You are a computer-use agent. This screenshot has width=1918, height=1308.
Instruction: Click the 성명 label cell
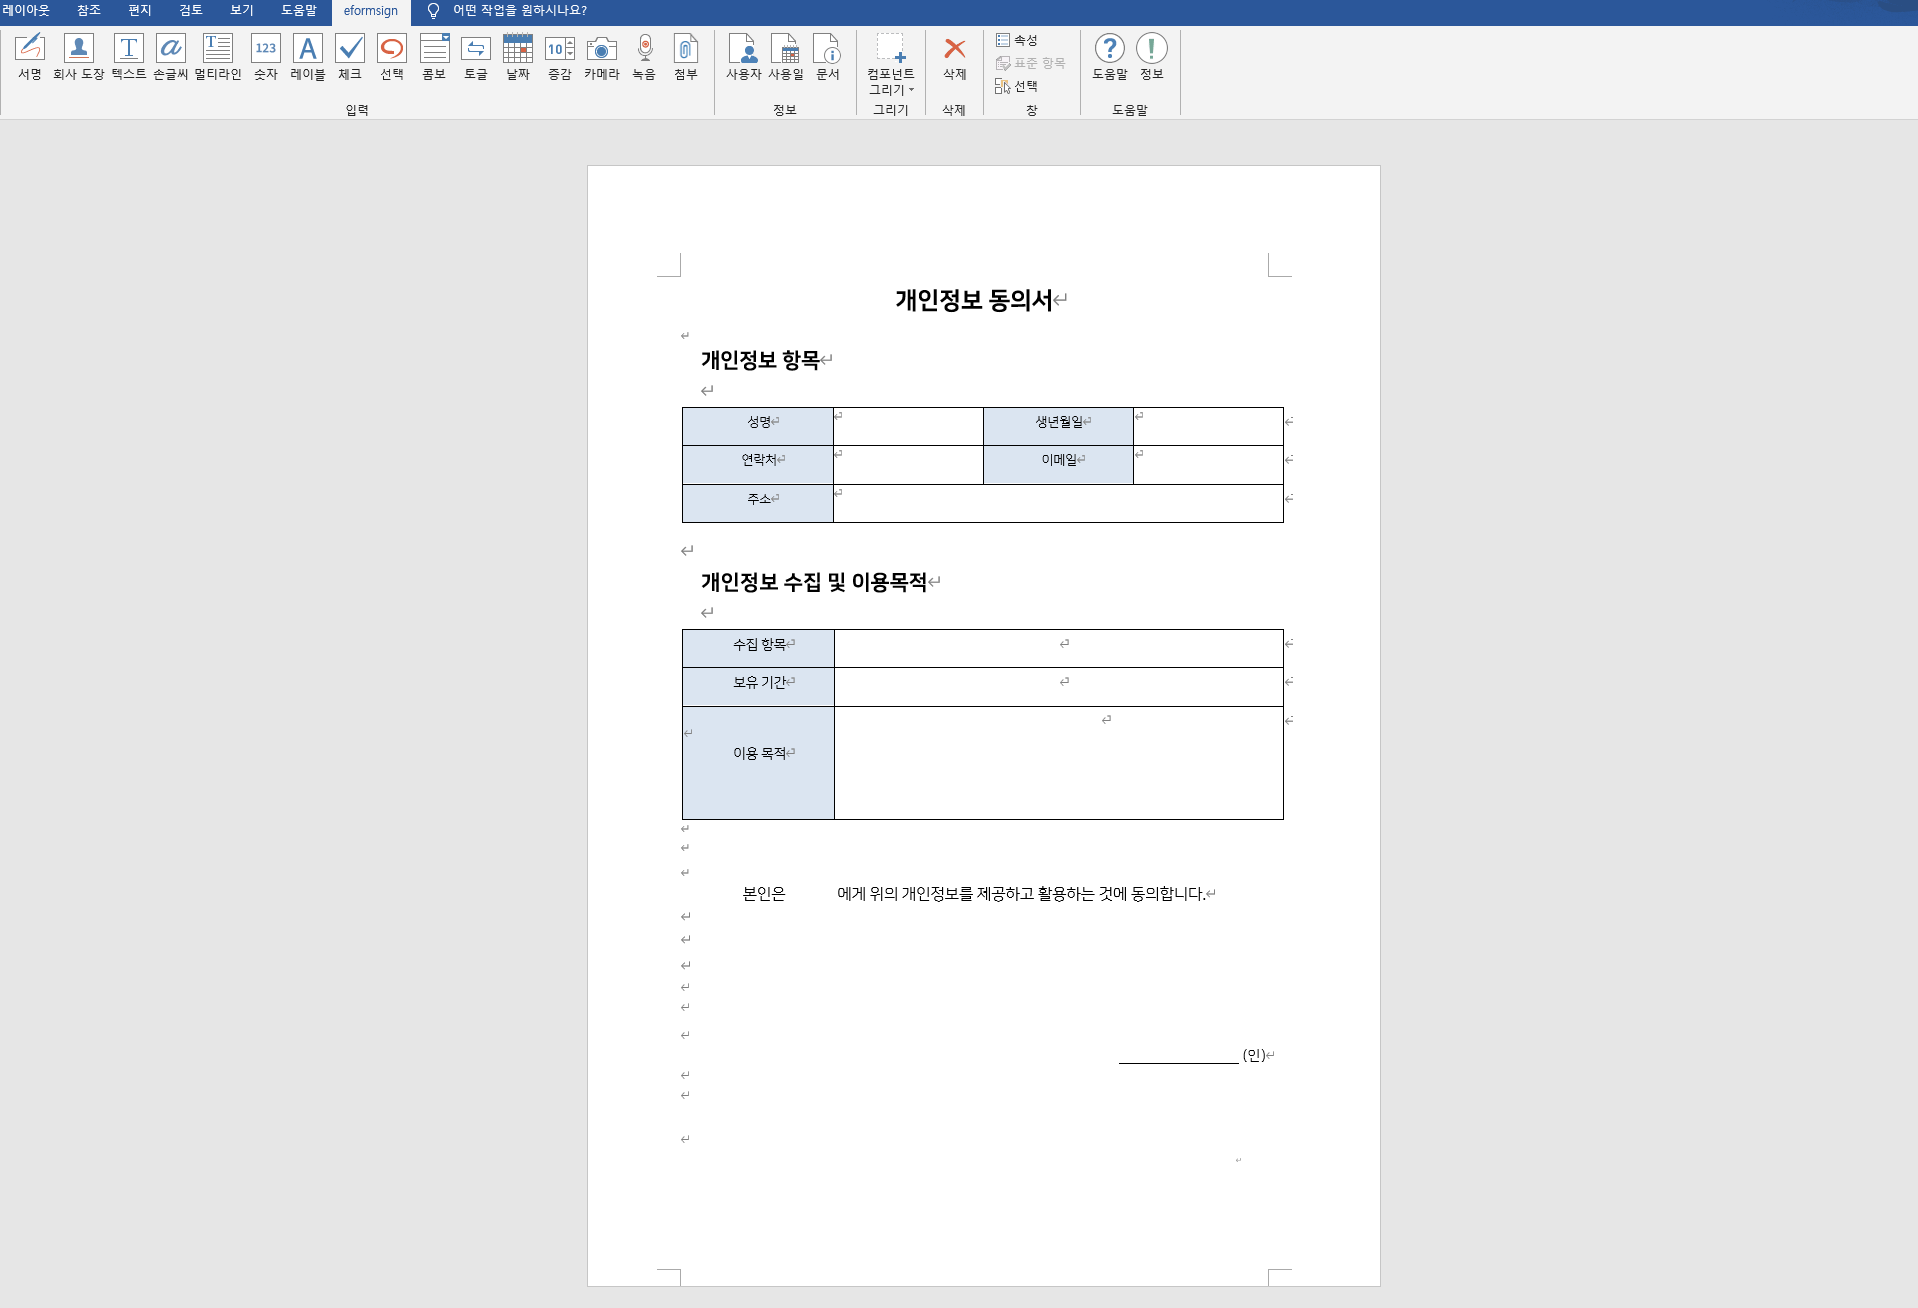[758, 426]
